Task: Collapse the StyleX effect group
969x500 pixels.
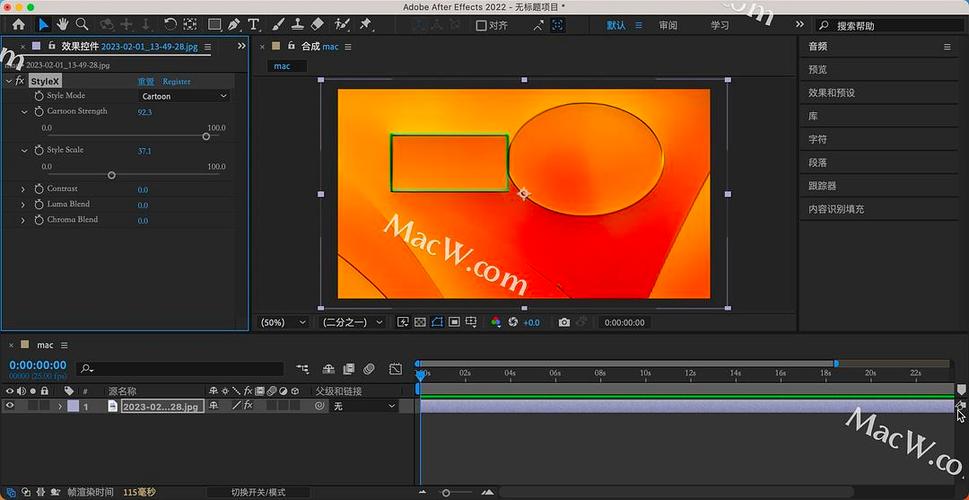Action: pos(8,81)
